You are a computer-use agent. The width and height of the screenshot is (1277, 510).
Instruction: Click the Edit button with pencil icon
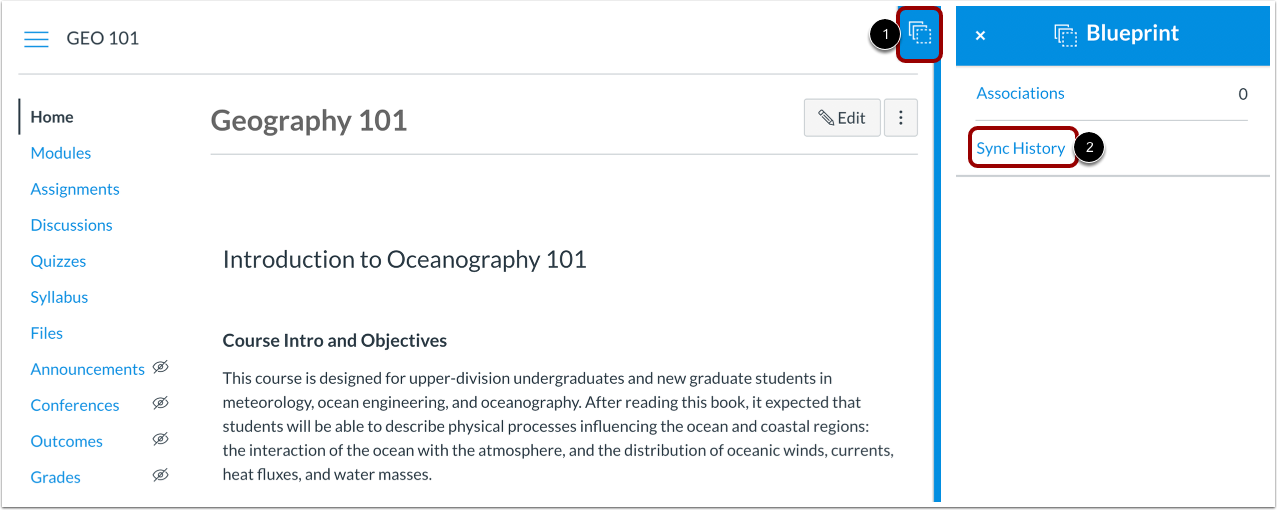click(842, 118)
